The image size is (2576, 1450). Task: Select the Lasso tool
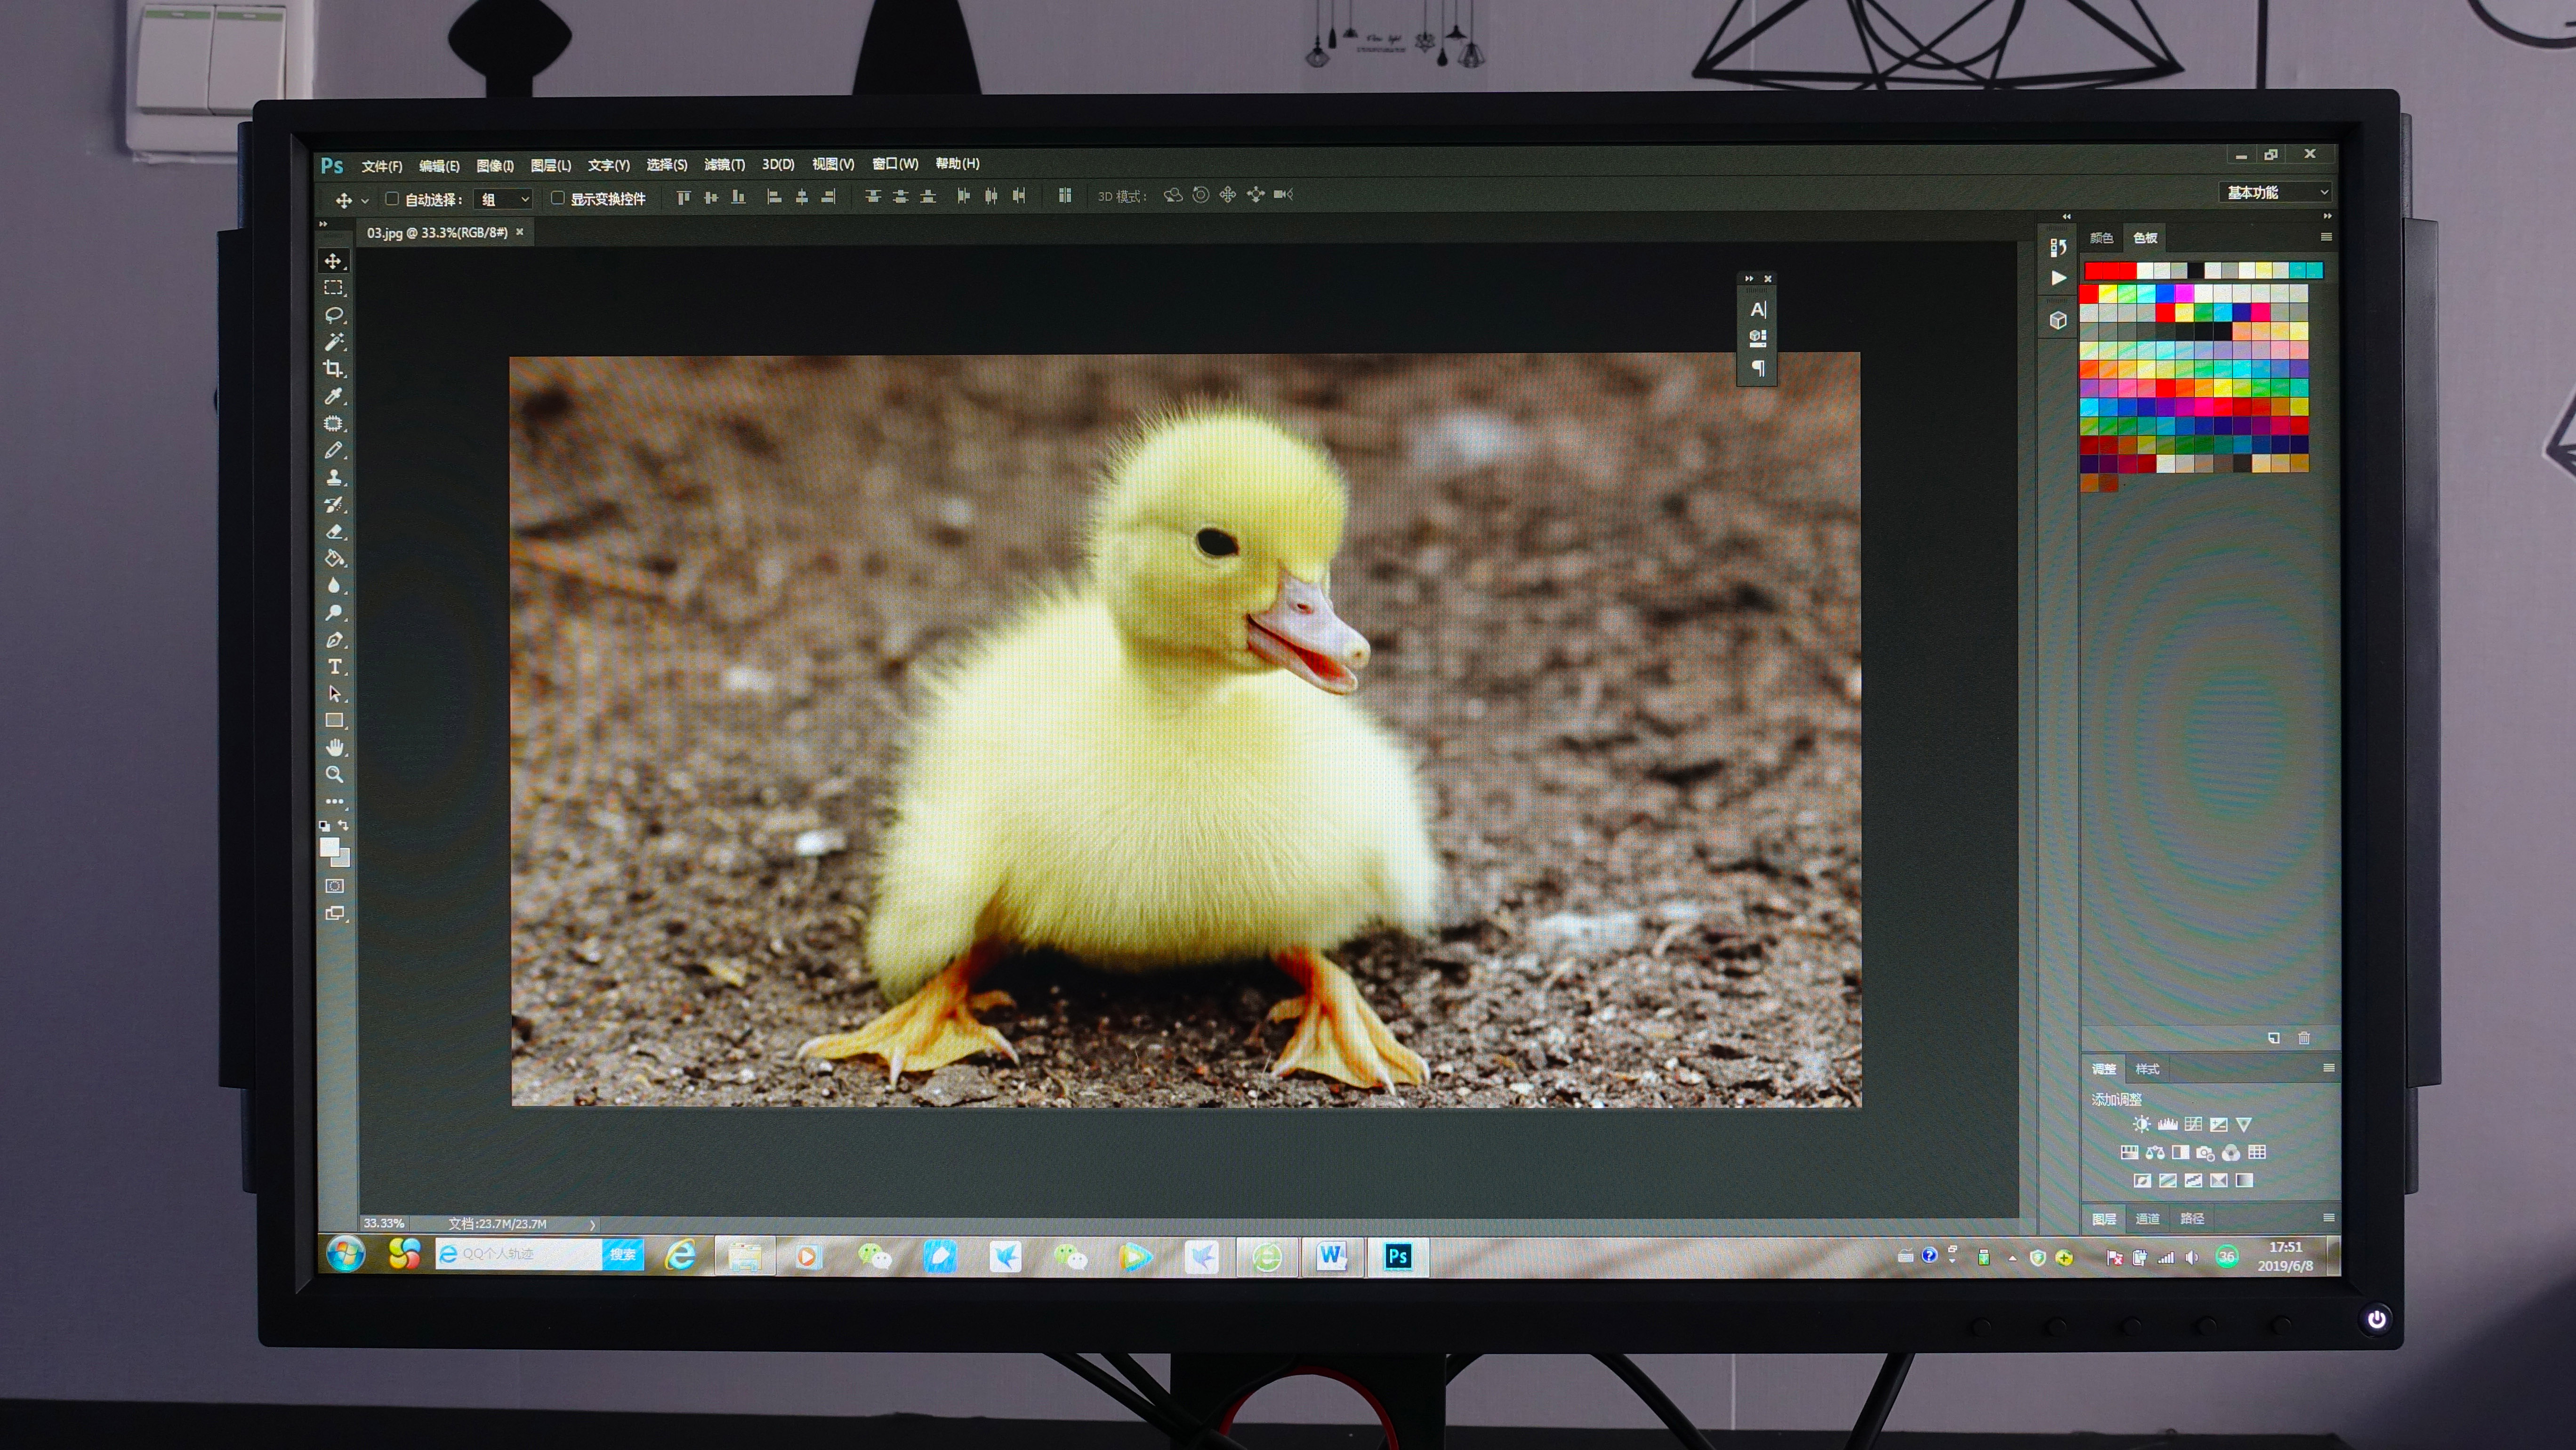pyautogui.click(x=333, y=315)
